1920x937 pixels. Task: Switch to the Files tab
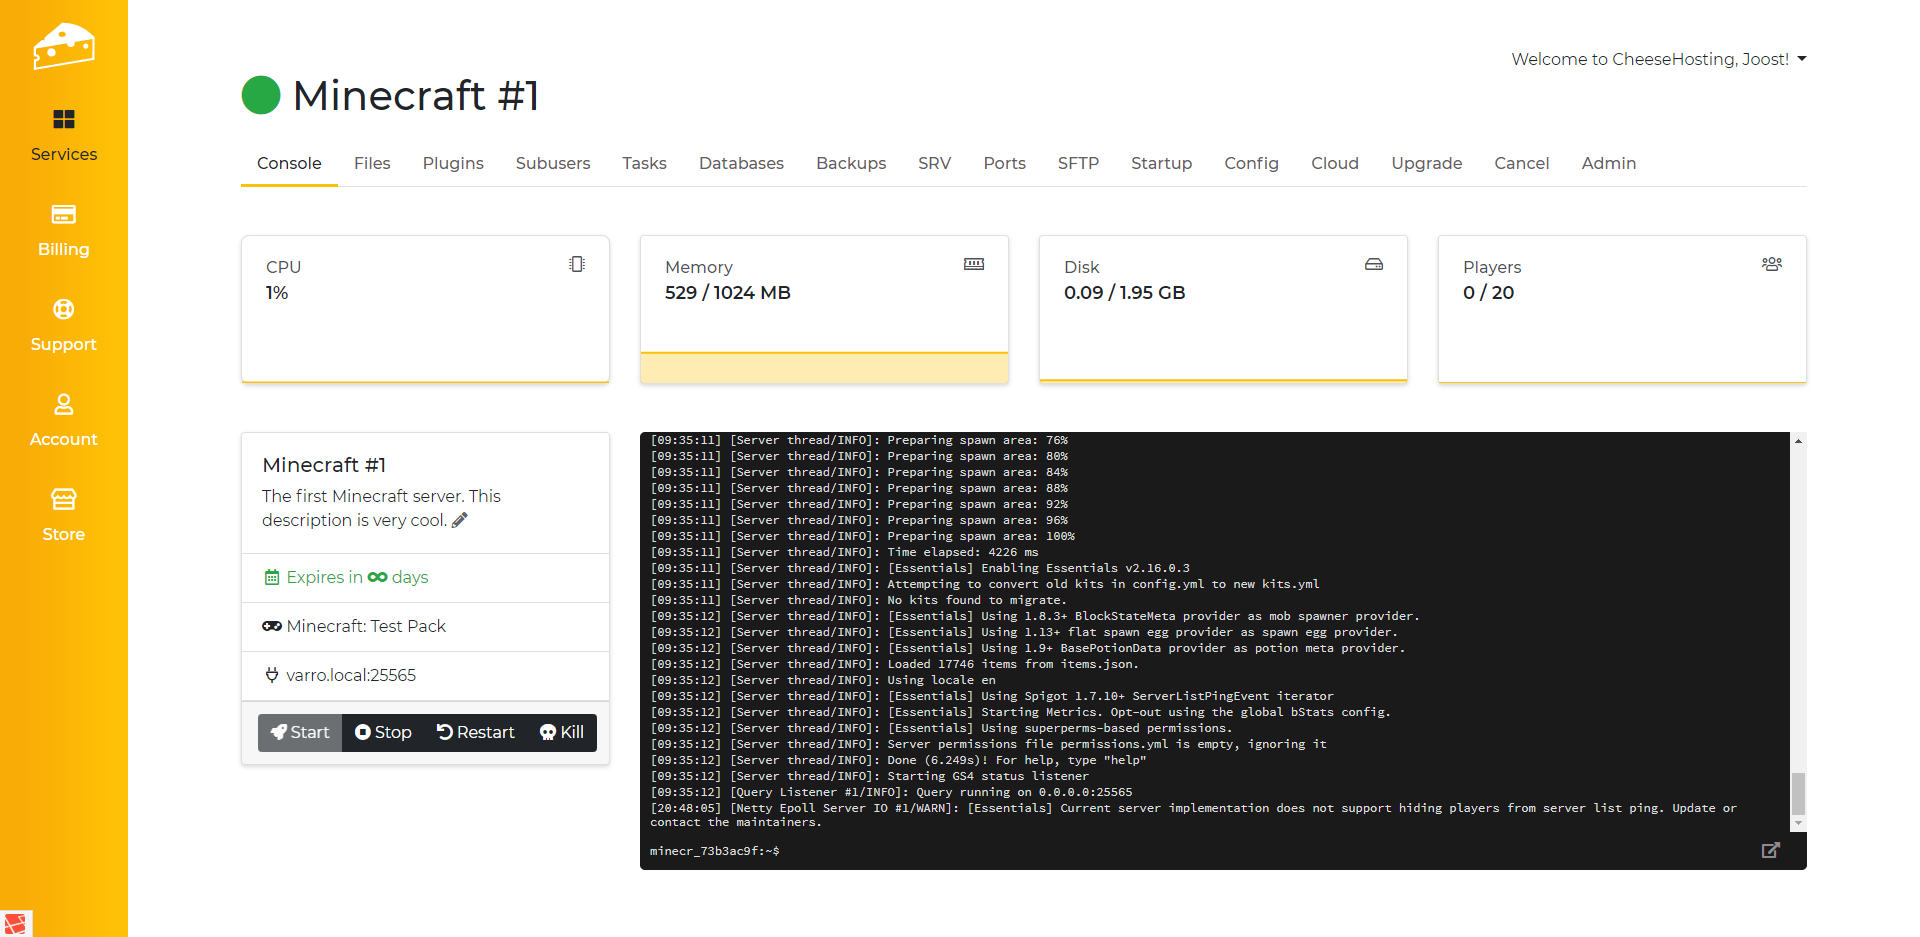(372, 163)
